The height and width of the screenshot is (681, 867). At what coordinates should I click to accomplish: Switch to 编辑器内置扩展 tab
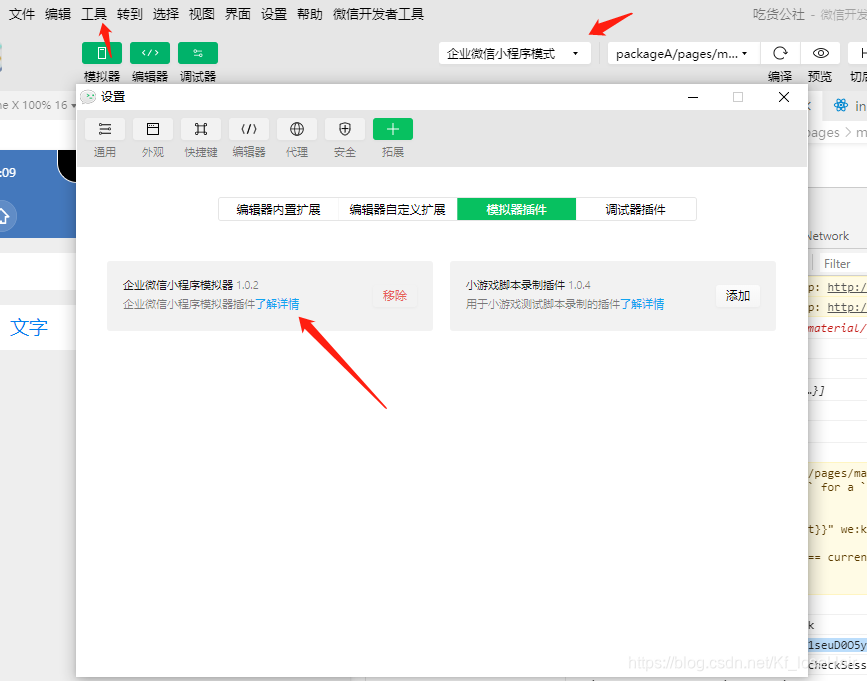coord(278,209)
